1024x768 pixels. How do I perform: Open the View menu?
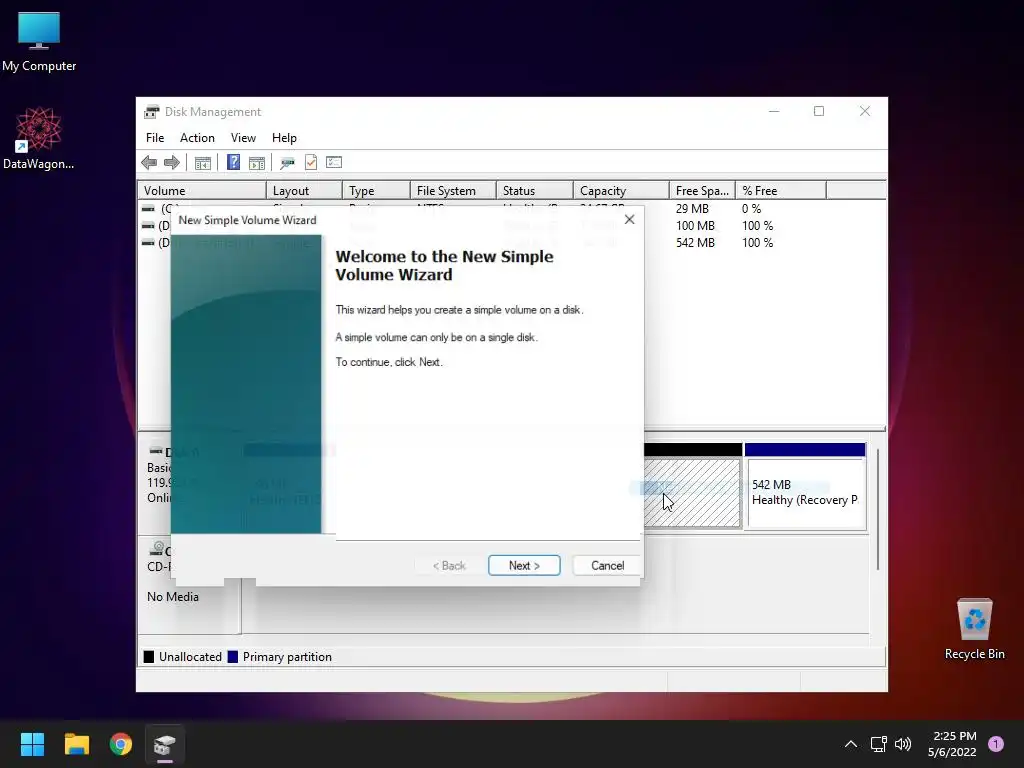click(x=243, y=138)
